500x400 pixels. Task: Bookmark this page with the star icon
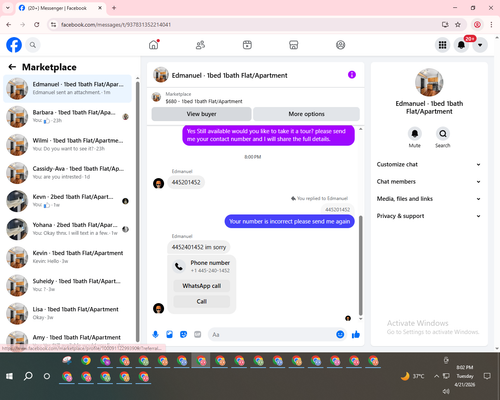[458, 25]
